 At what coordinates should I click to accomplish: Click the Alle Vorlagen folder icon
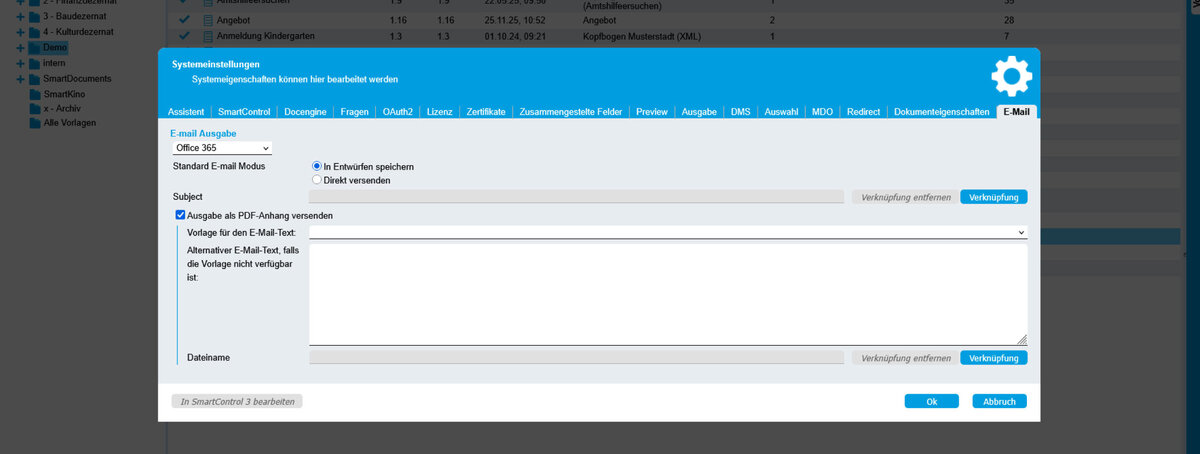[x=34, y=123]
